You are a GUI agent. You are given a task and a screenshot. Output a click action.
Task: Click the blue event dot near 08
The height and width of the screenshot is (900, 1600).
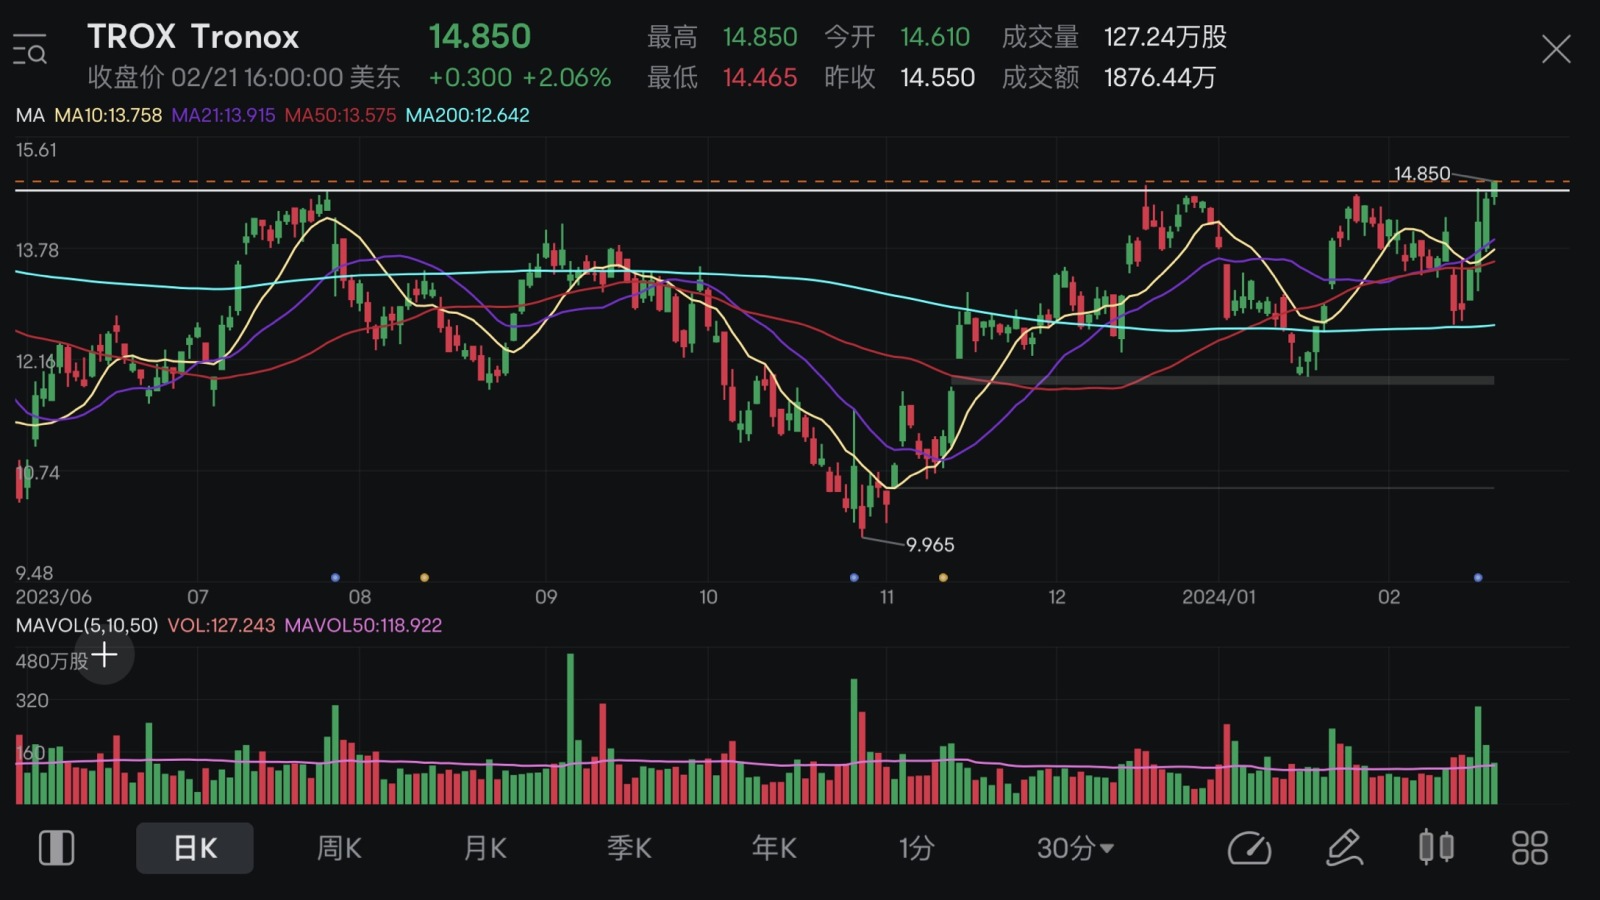pos(335,577)
